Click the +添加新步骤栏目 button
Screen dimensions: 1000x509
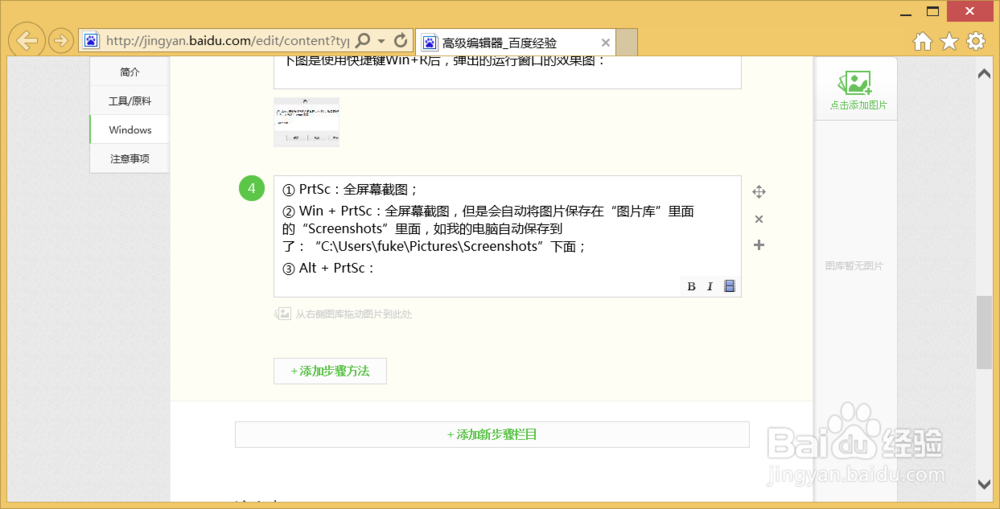pyautogui.click(x=492, y=434)
